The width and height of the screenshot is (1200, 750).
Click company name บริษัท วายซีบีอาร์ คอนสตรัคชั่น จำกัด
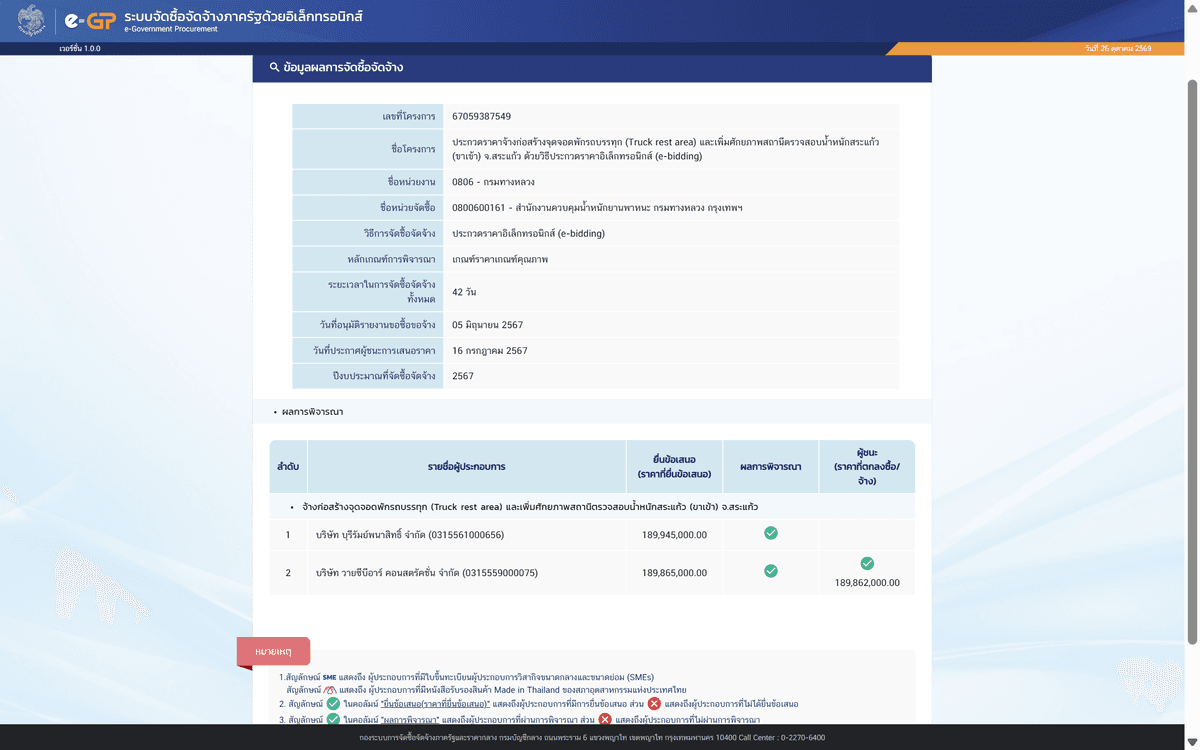pos(427,573)
